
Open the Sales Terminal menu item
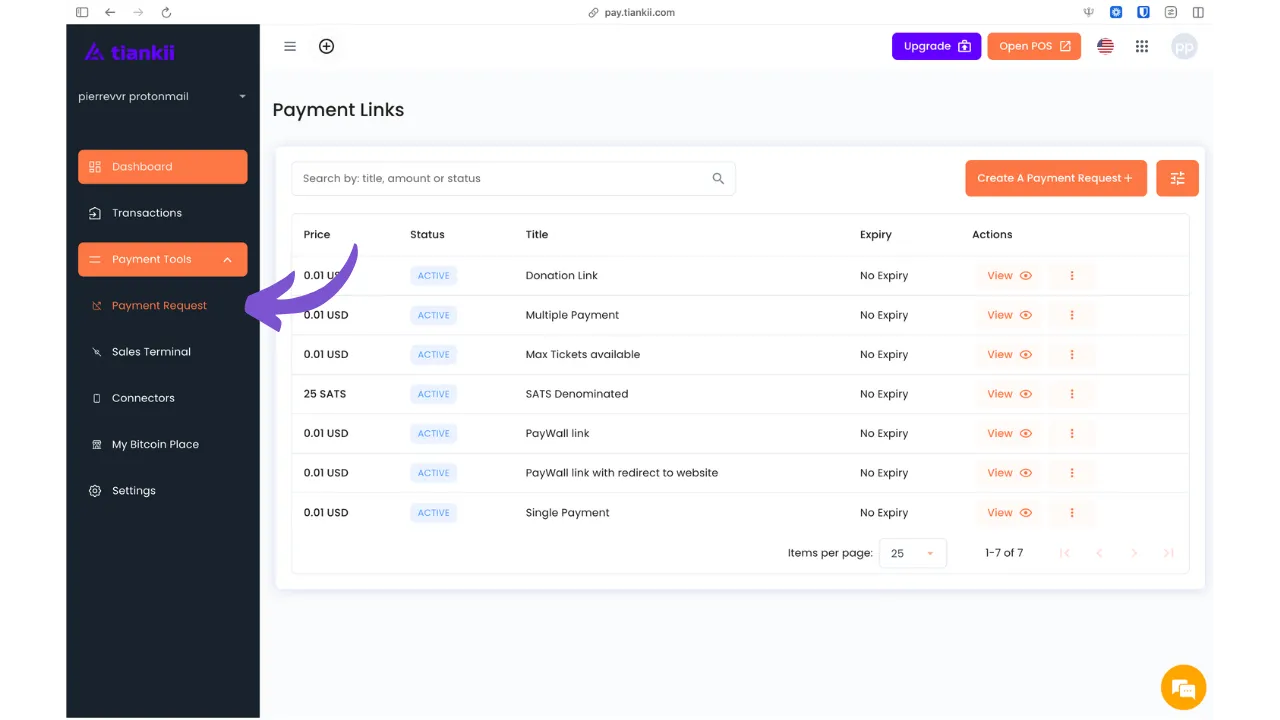click(x=151, y=352)
